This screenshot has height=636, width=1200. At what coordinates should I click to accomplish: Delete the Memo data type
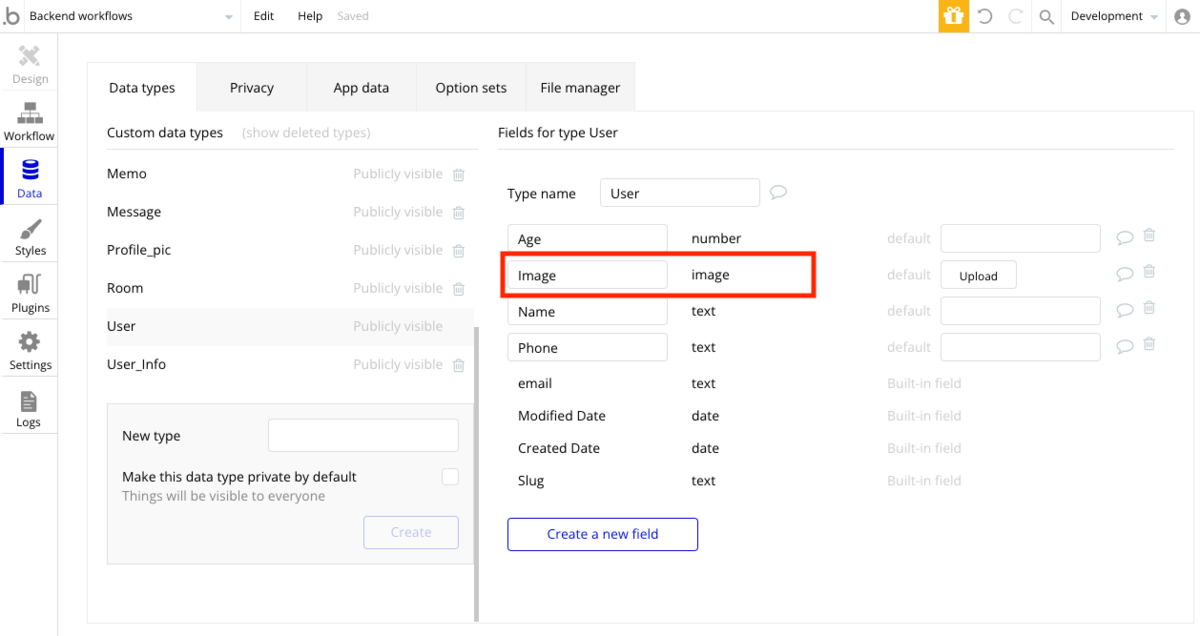coord(459,174)
